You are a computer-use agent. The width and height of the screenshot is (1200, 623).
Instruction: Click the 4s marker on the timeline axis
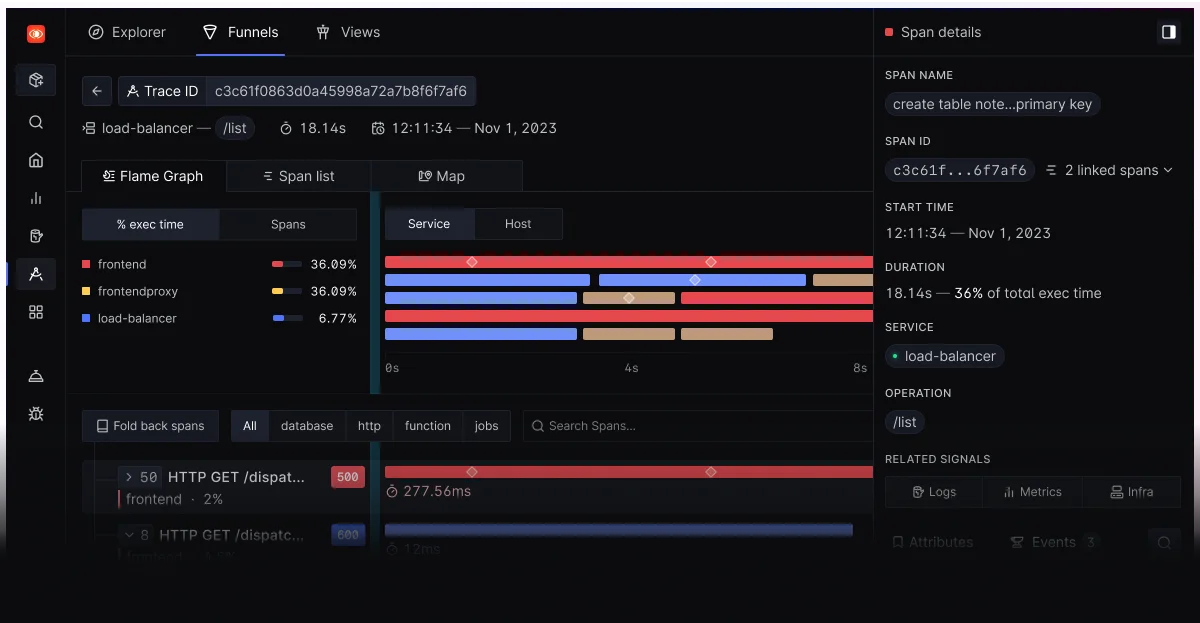click(x=631, y=368)
